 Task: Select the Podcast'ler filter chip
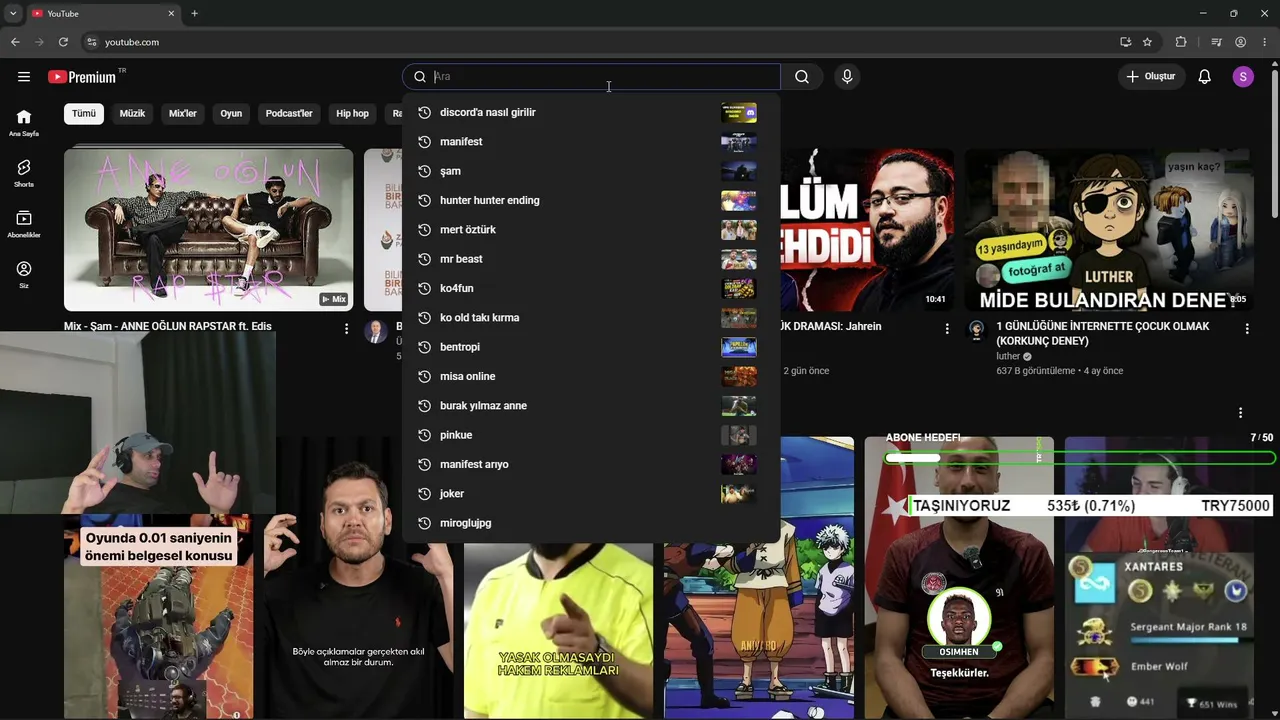pyautogui.click(x=289, y=114)
